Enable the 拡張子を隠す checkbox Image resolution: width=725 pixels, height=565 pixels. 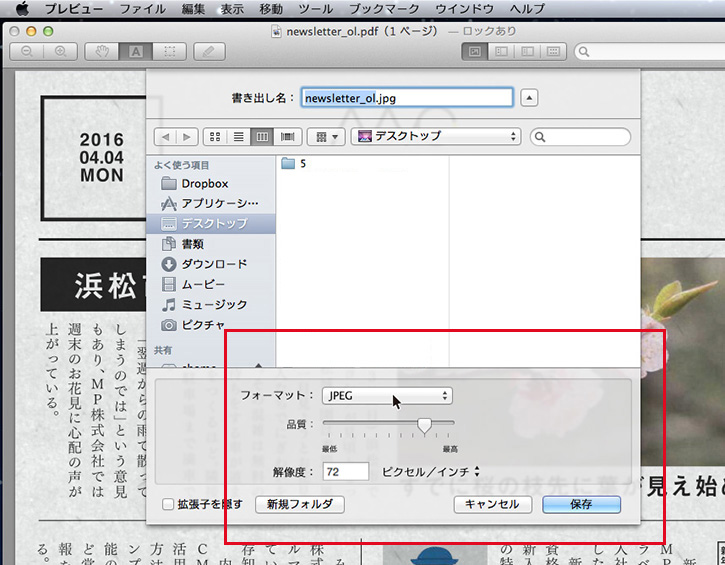point(168,505)
